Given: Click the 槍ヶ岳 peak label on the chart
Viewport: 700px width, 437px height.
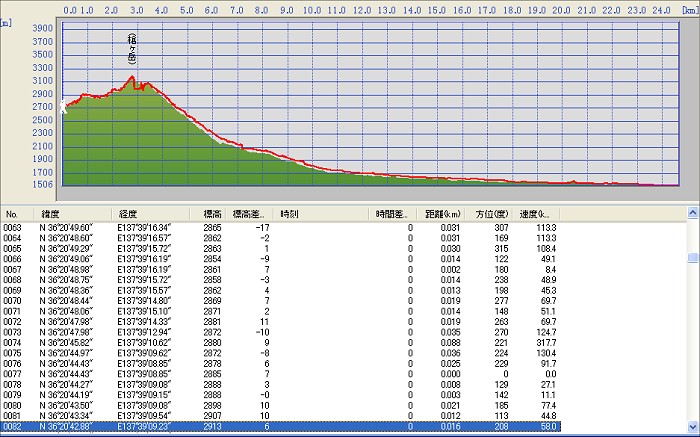Looking at the screenshot, I should pos(132,50).
